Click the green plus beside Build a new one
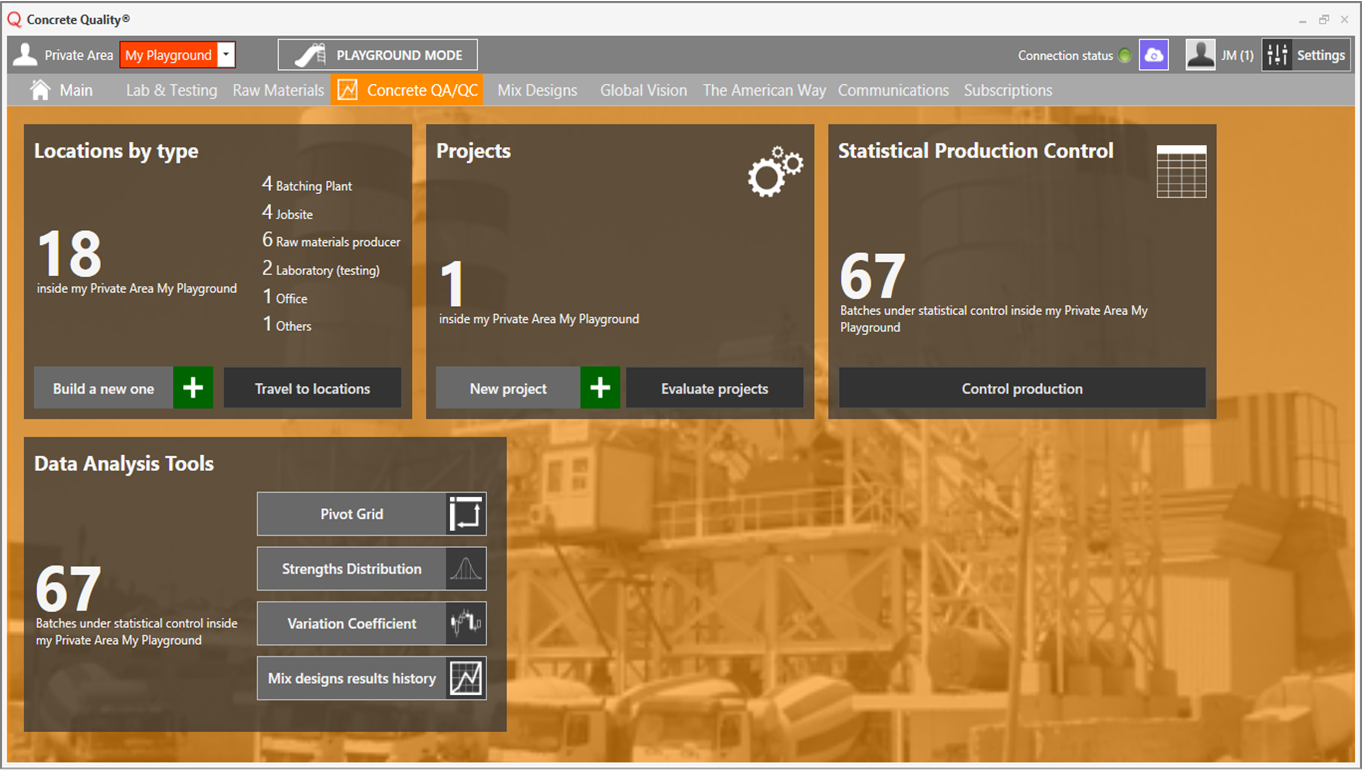The image size is (1362, 770). [x=193, y=388]
